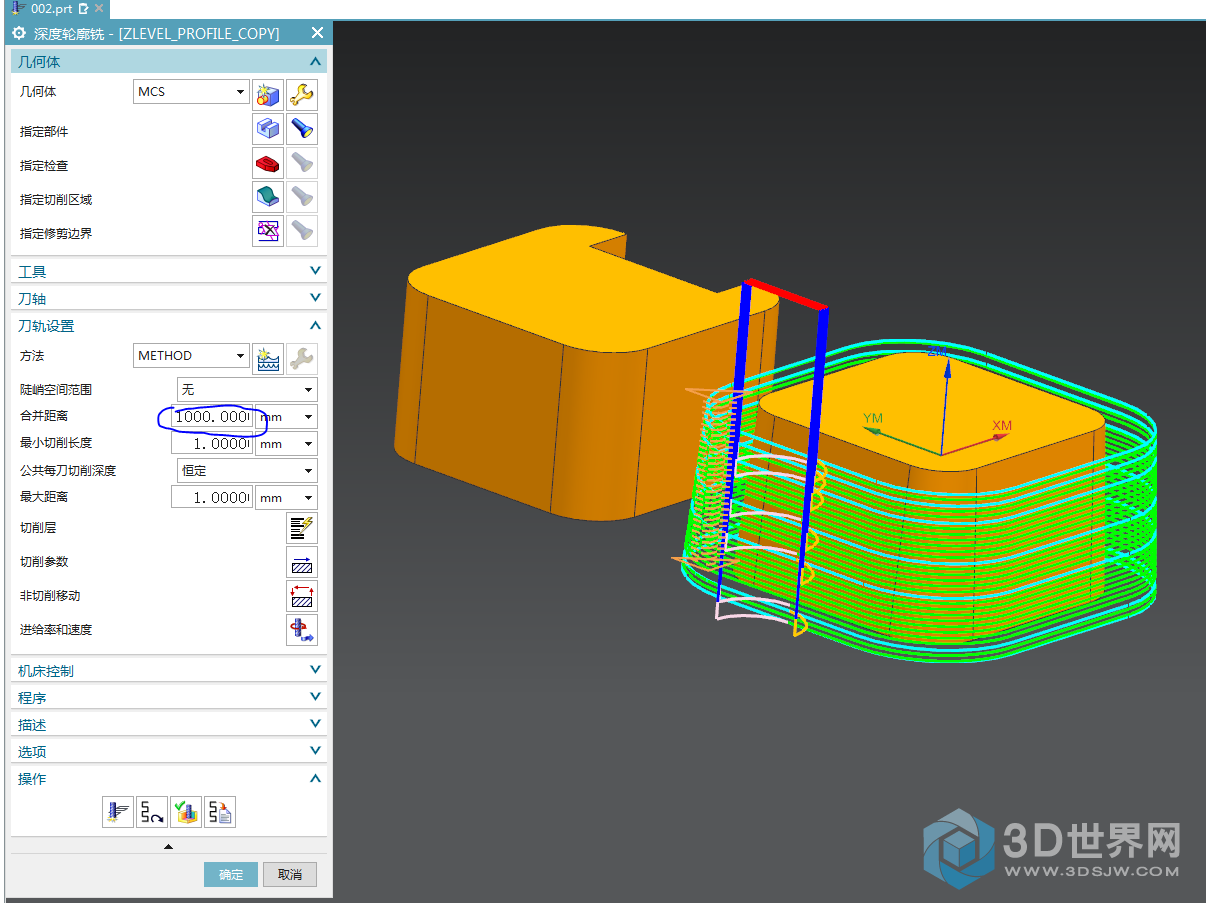Screen dimensions: 1206x903
Task: Click Specify Trim Boundaries (指定修剪边界) icon
Action: tap(267, 233)
